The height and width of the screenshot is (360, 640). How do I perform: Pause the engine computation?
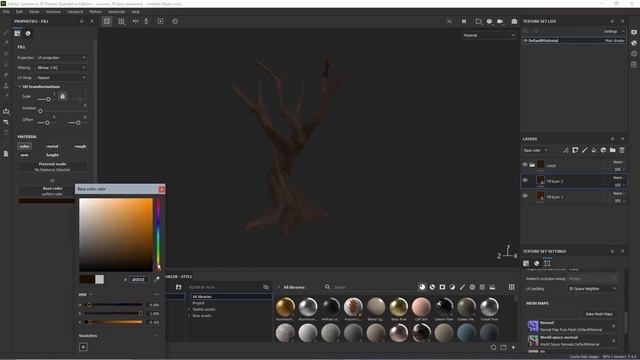(464, 21)
